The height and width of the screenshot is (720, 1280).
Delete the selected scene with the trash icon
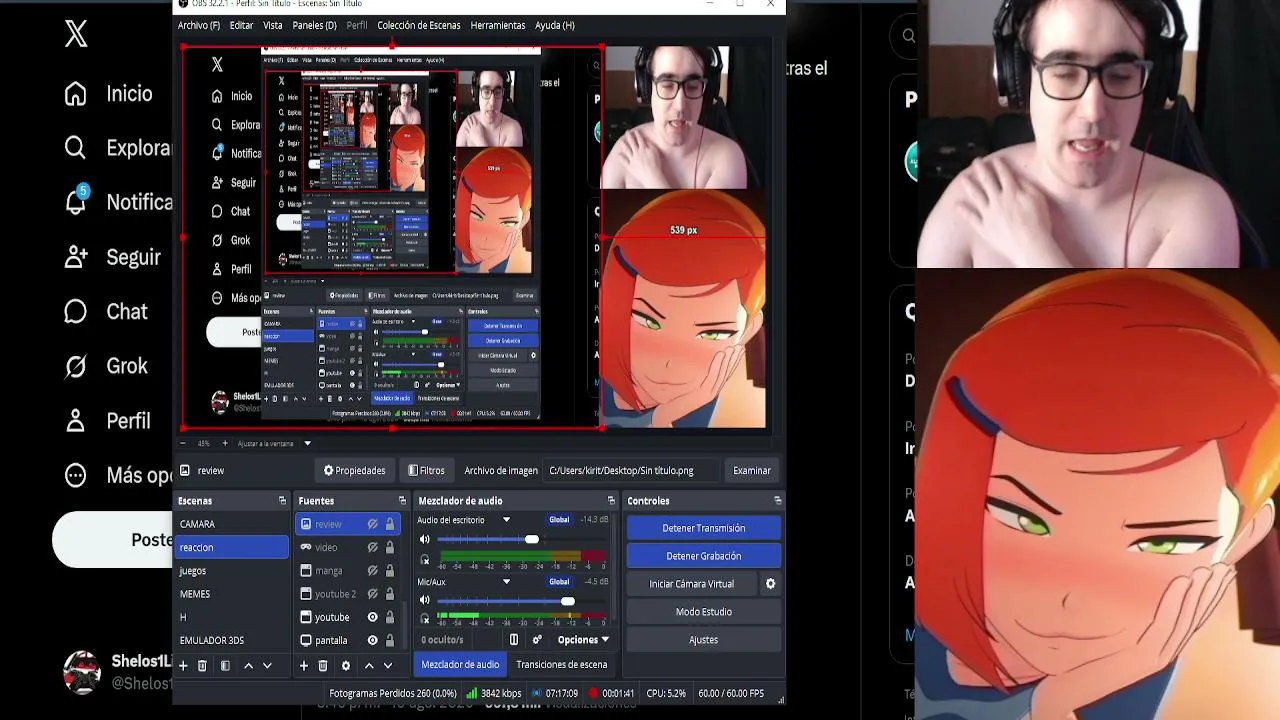pyautogui.click(x=202, y=666)
